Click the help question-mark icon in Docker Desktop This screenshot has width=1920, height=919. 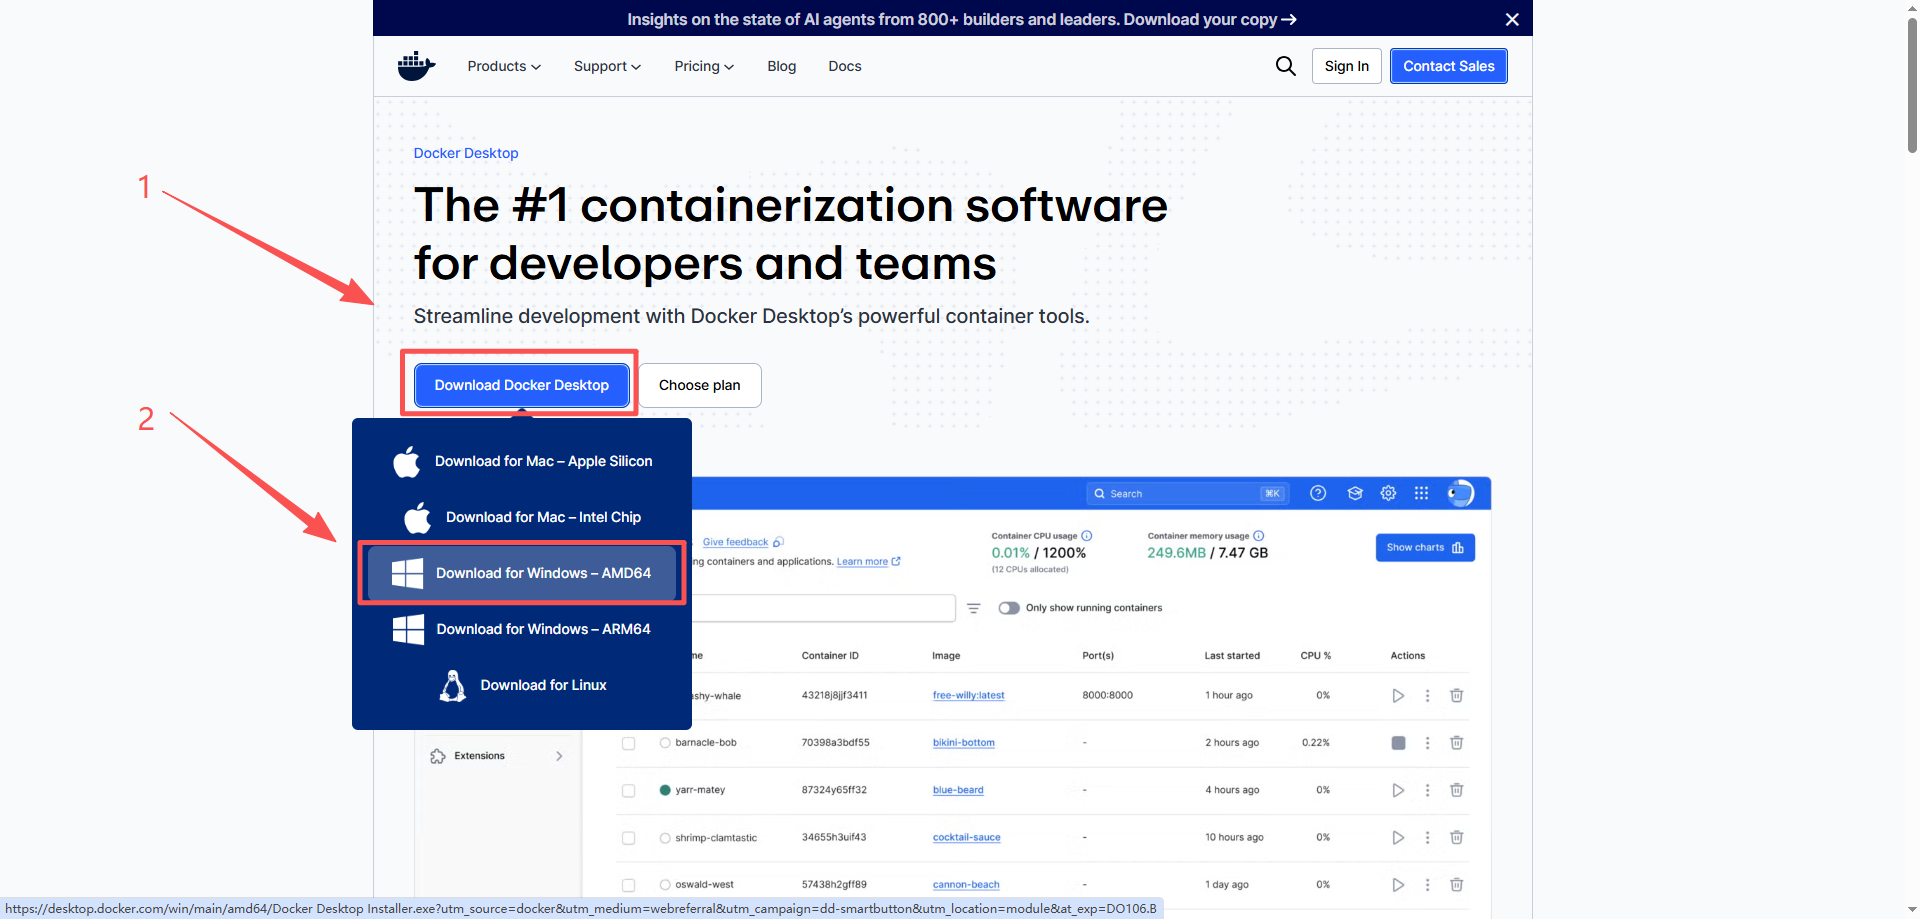coord(1318,493)
